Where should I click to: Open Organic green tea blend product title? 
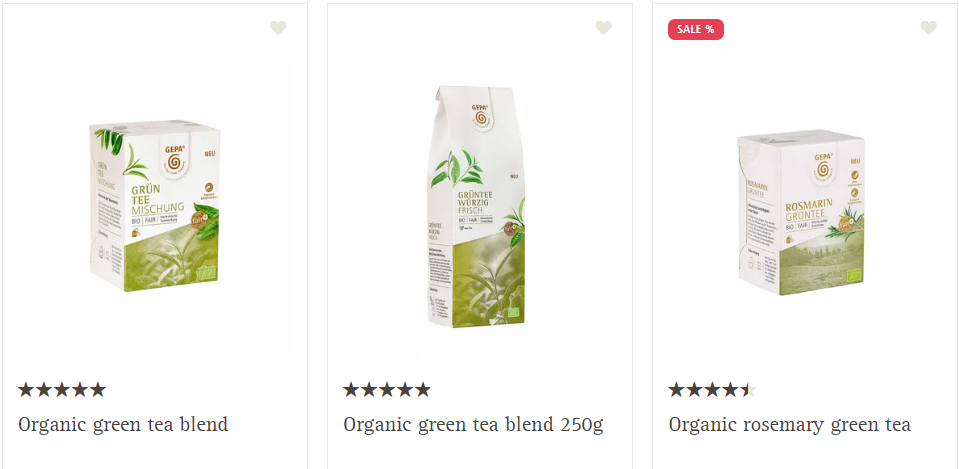coord(123,424)
